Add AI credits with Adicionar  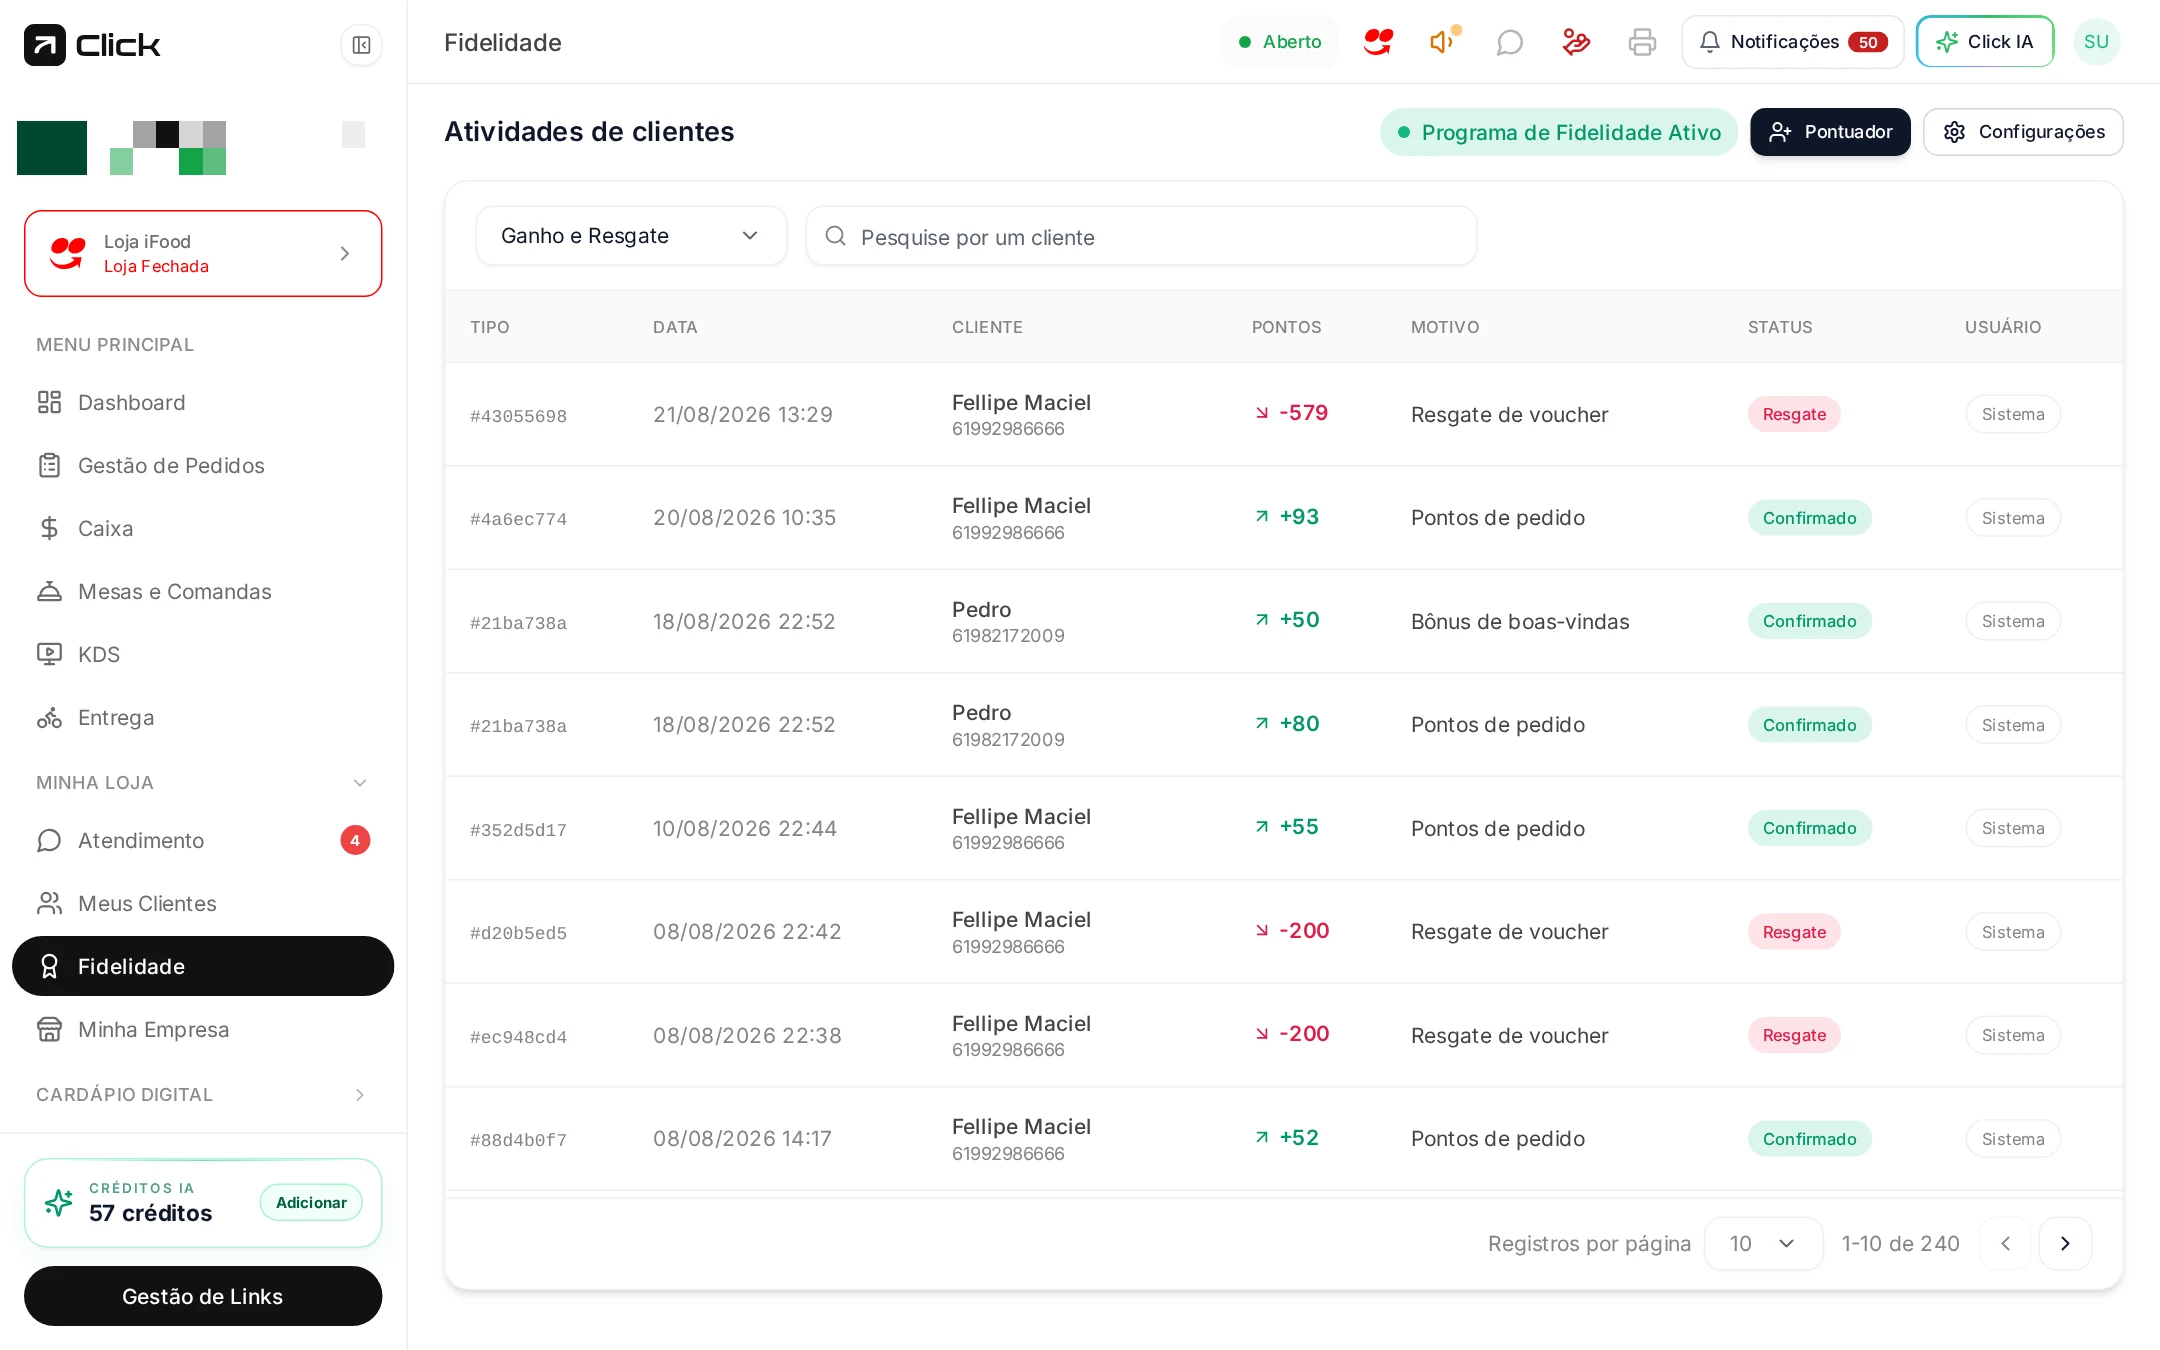(x=311, y=1202)
